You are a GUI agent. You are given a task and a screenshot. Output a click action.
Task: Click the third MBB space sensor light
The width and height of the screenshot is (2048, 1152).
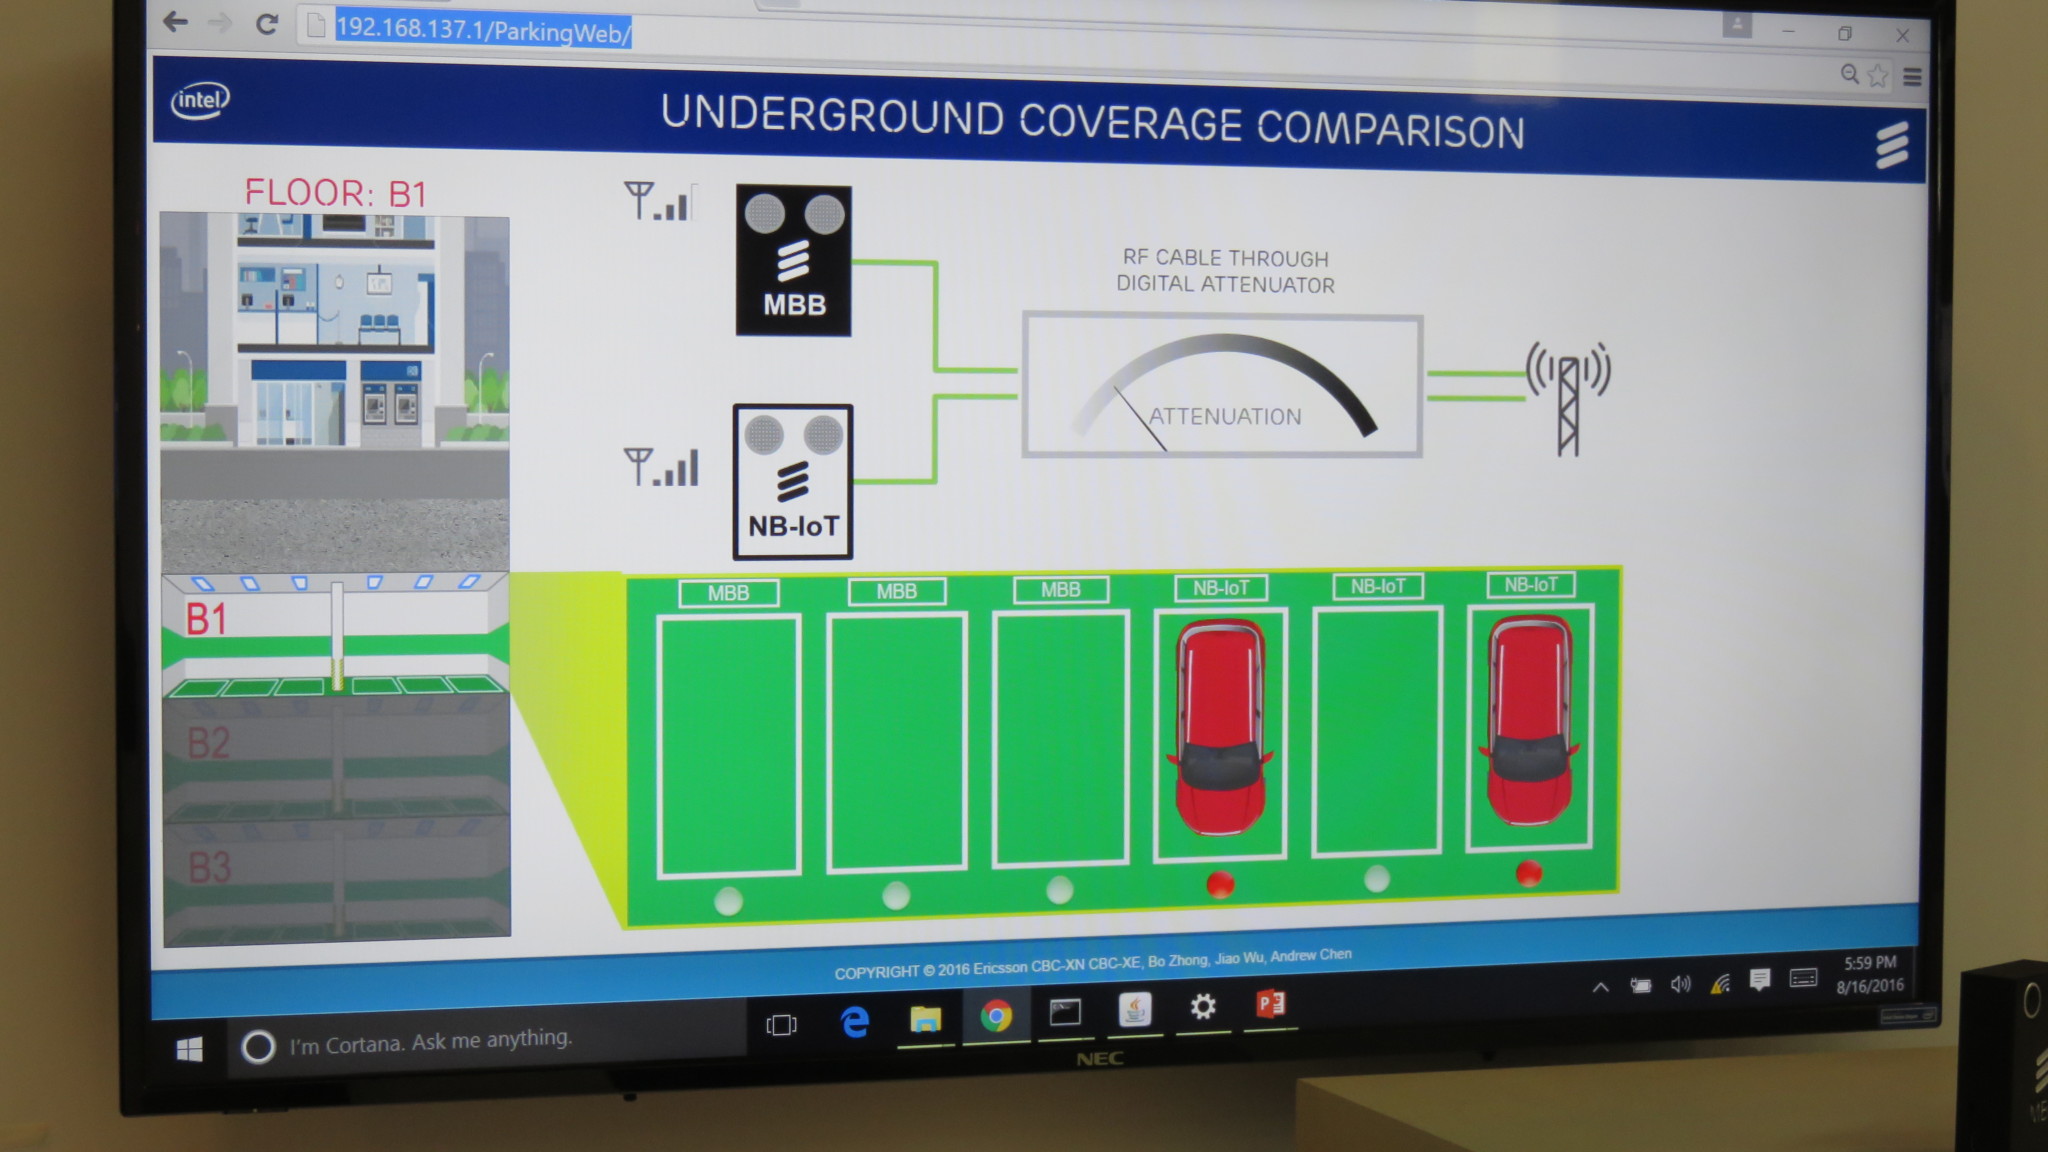[x=1059, y=889]
